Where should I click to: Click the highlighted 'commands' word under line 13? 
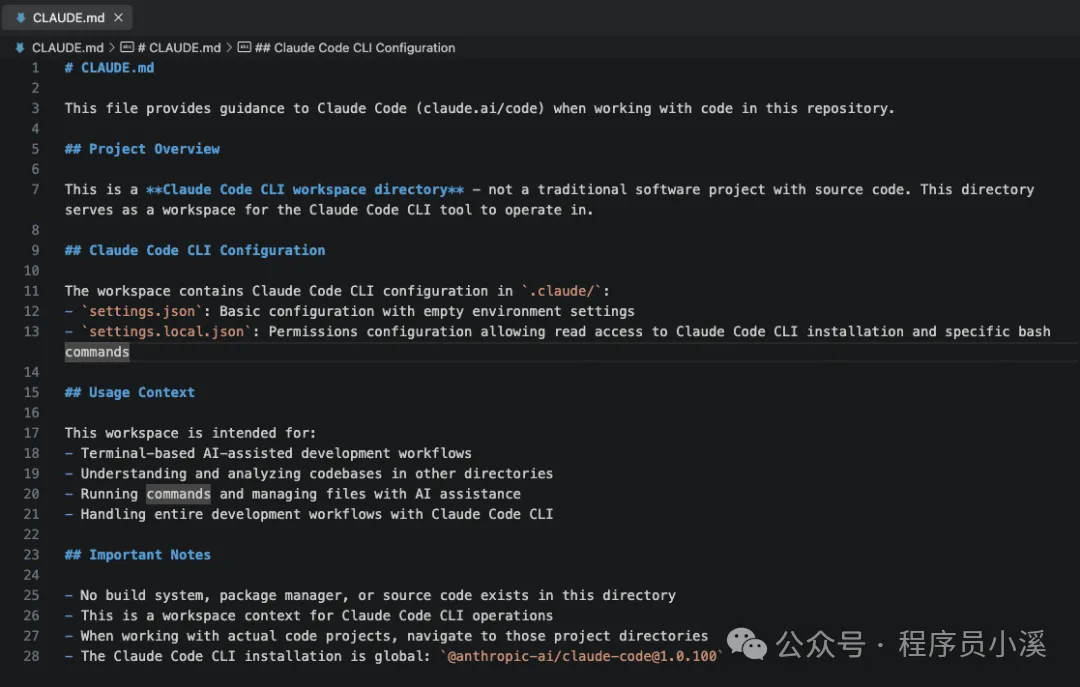point(97,352)
